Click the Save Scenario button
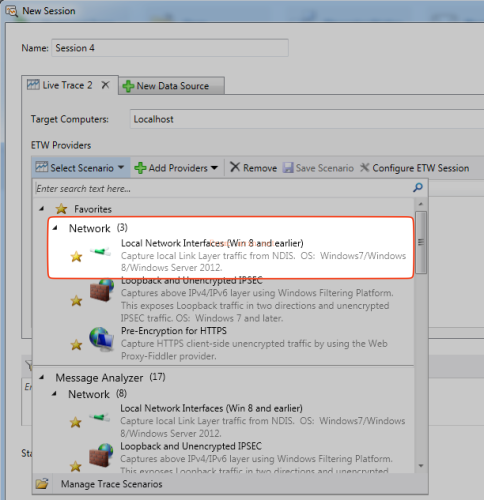This screenshot has height=500, width=484. coord(318,168)
